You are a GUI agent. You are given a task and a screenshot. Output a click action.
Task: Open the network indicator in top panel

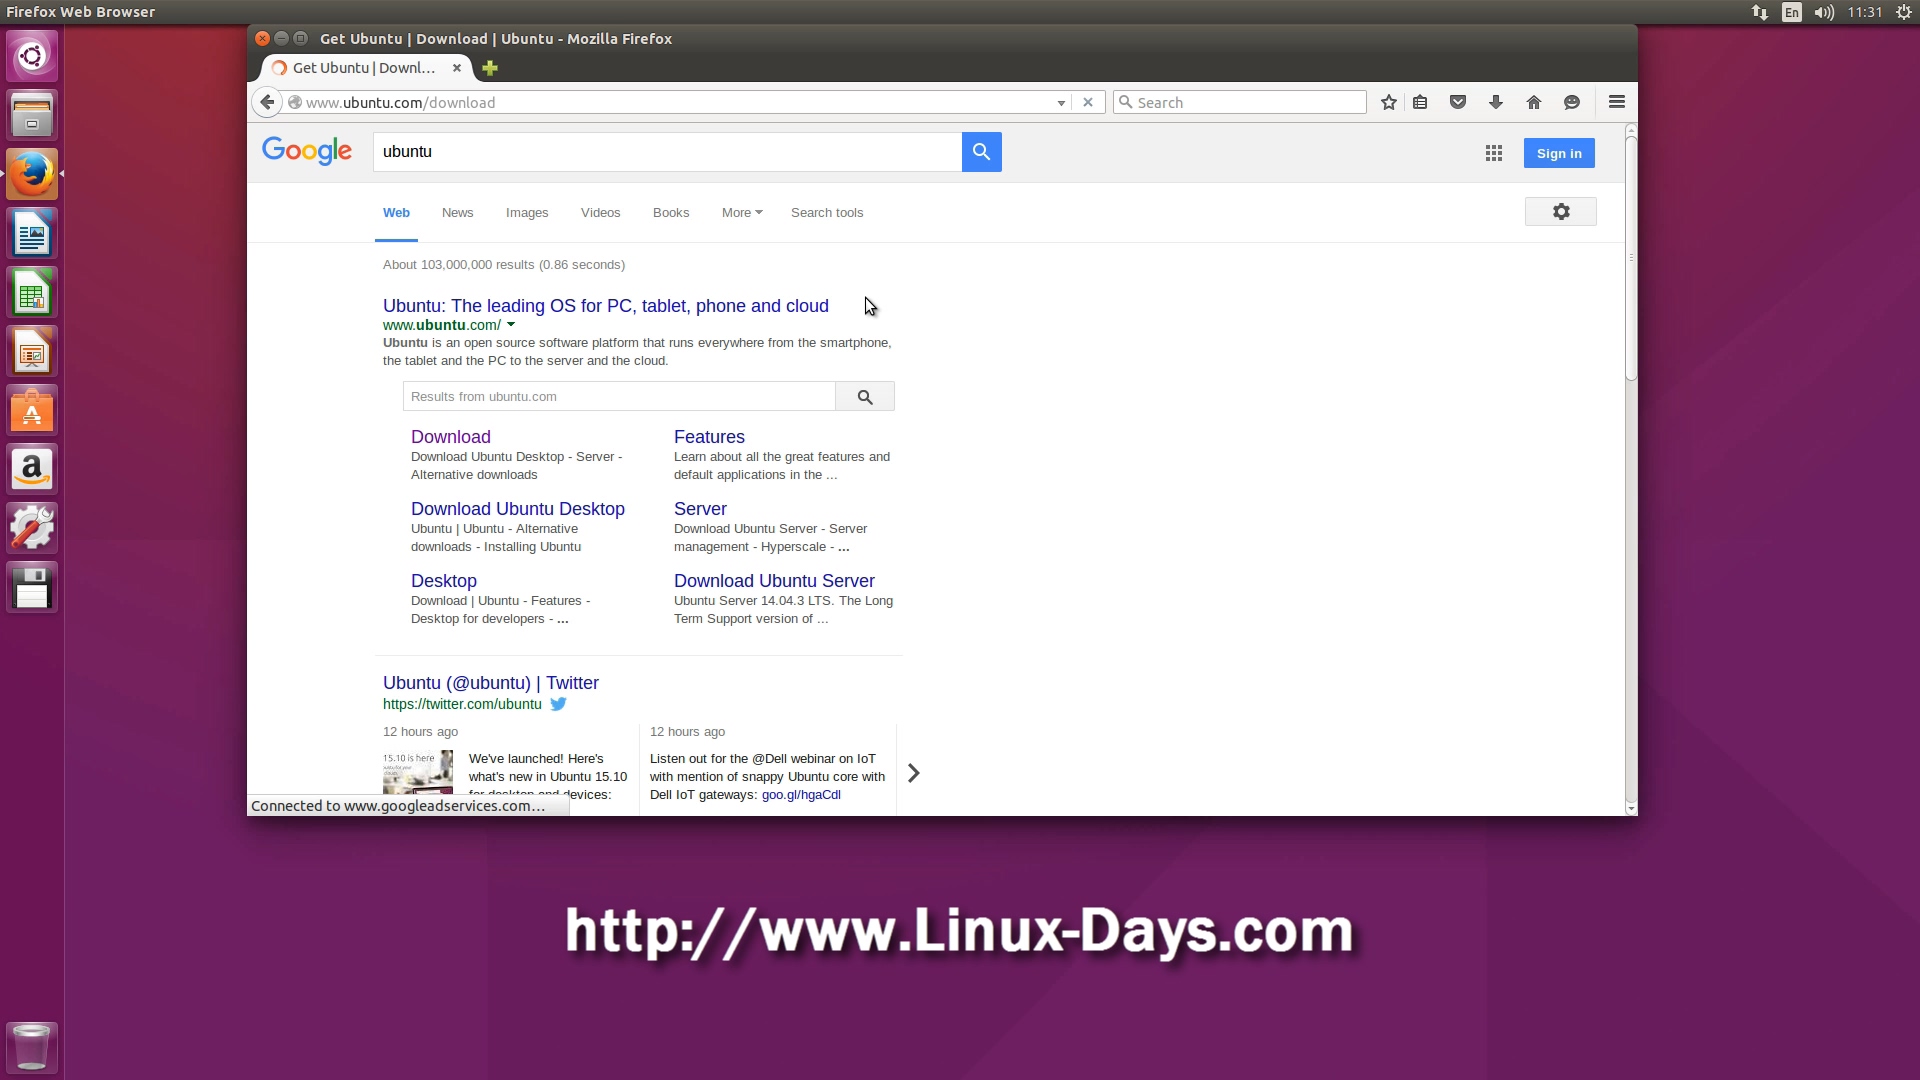tap(1760, 12)
